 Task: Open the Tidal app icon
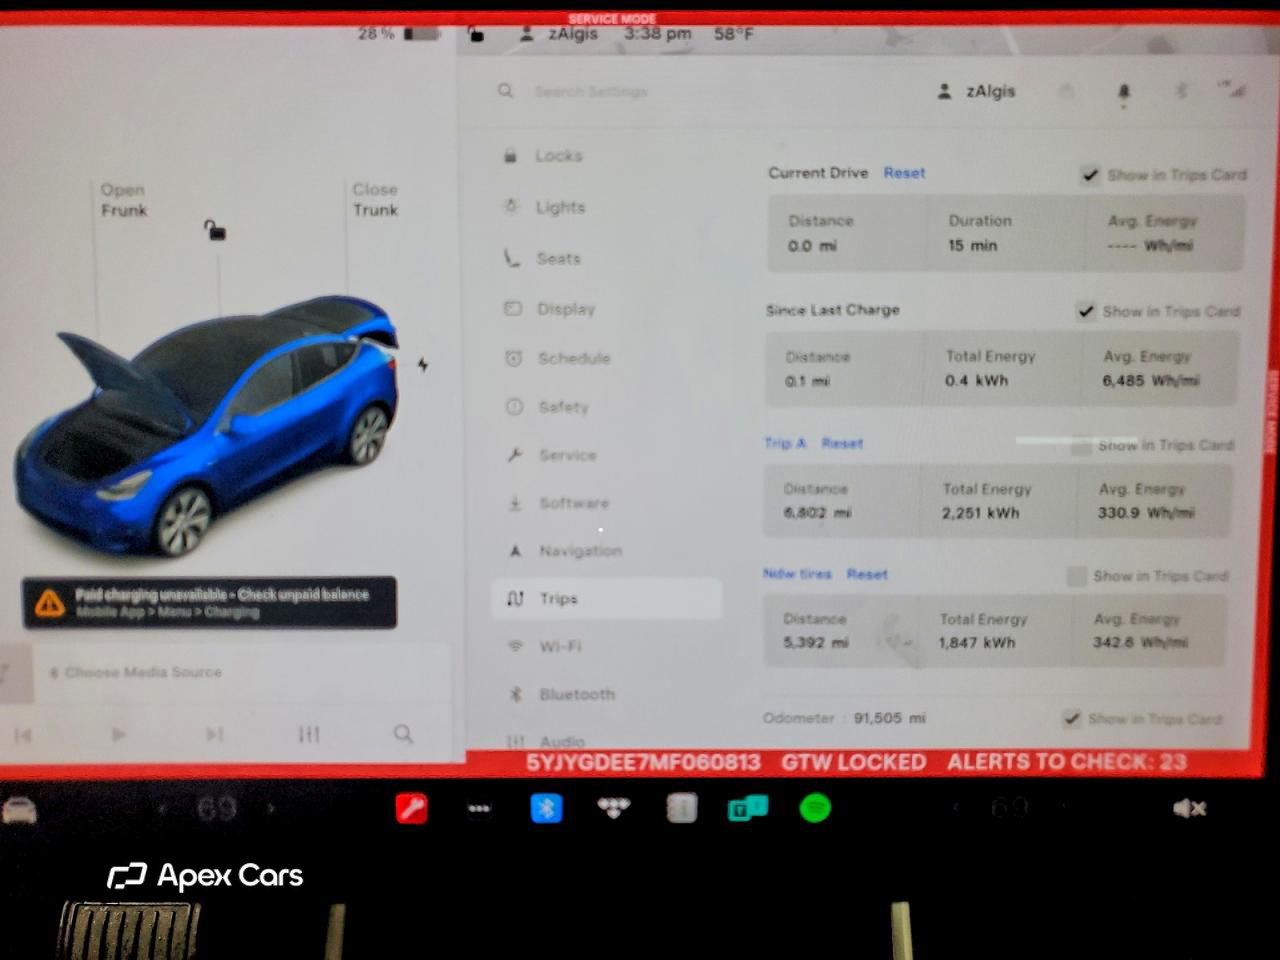pos(614,808)
